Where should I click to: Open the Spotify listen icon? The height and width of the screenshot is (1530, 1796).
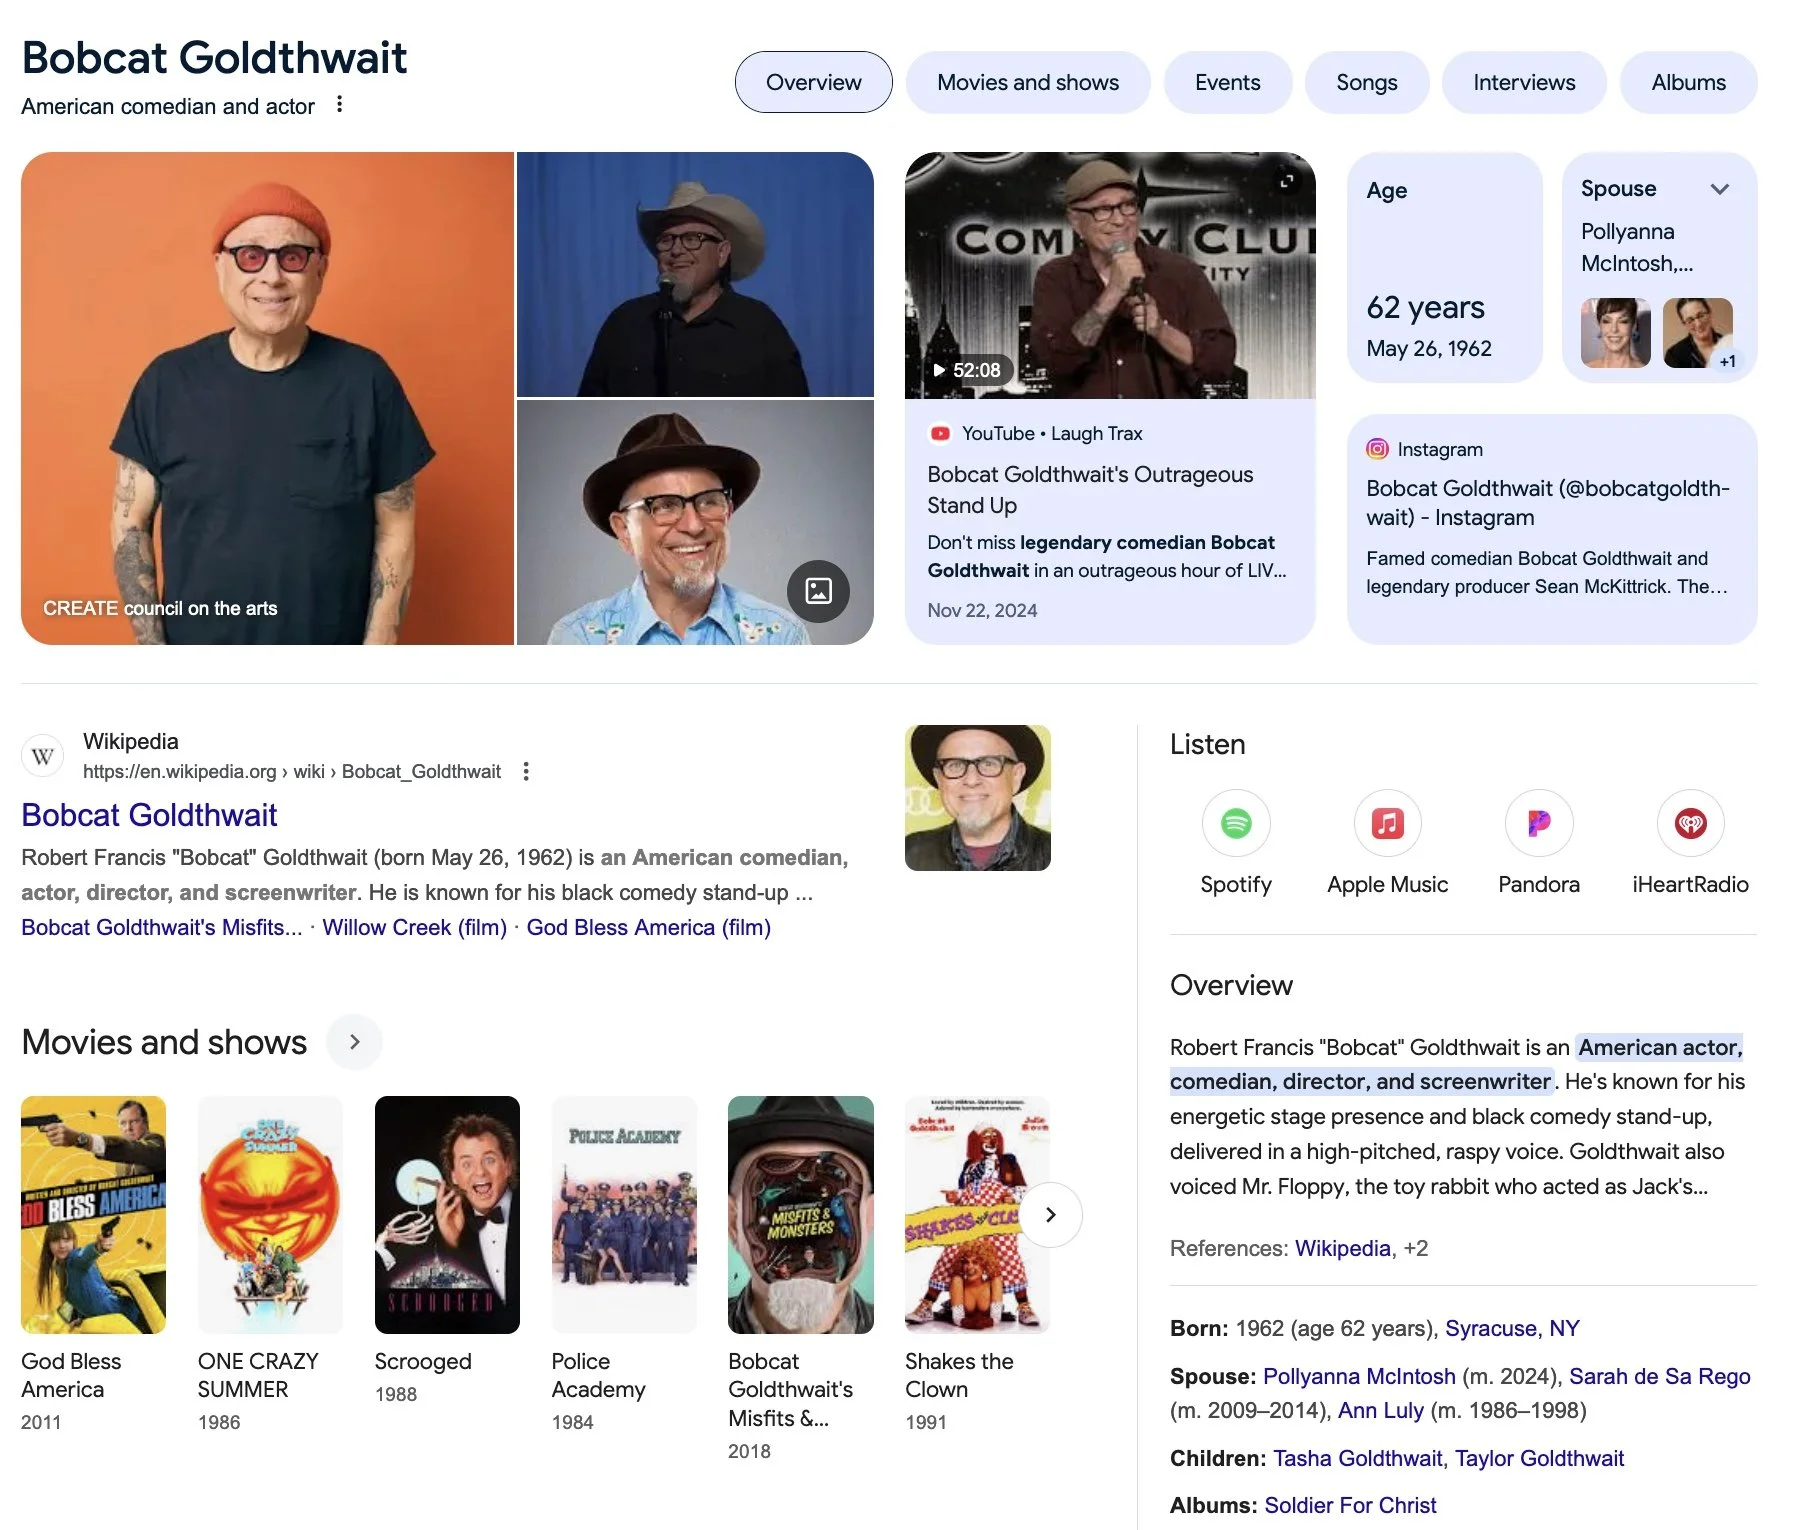click(x=1236, y=823)
